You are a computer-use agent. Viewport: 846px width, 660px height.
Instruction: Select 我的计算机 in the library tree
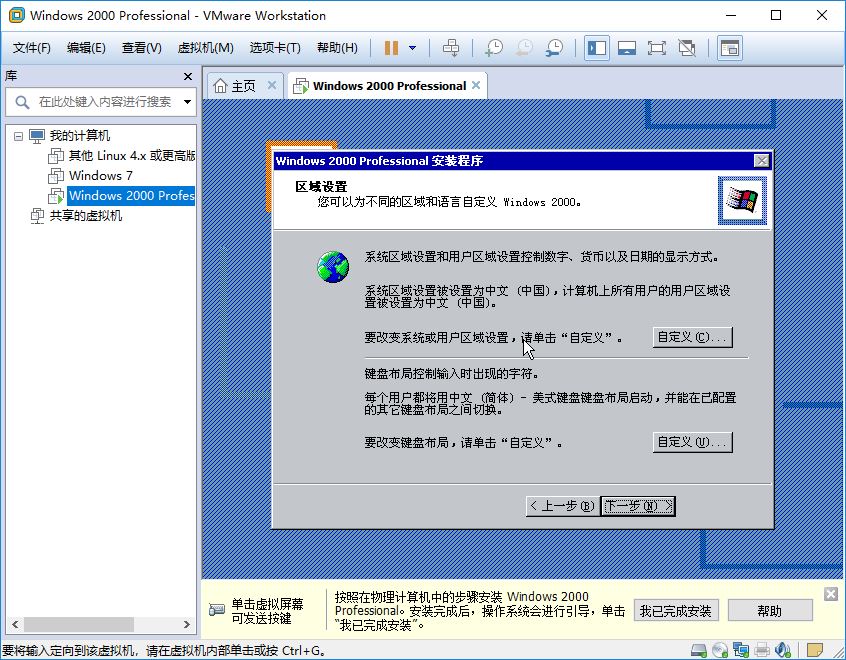pyautogui.click(x=79, y=135)
